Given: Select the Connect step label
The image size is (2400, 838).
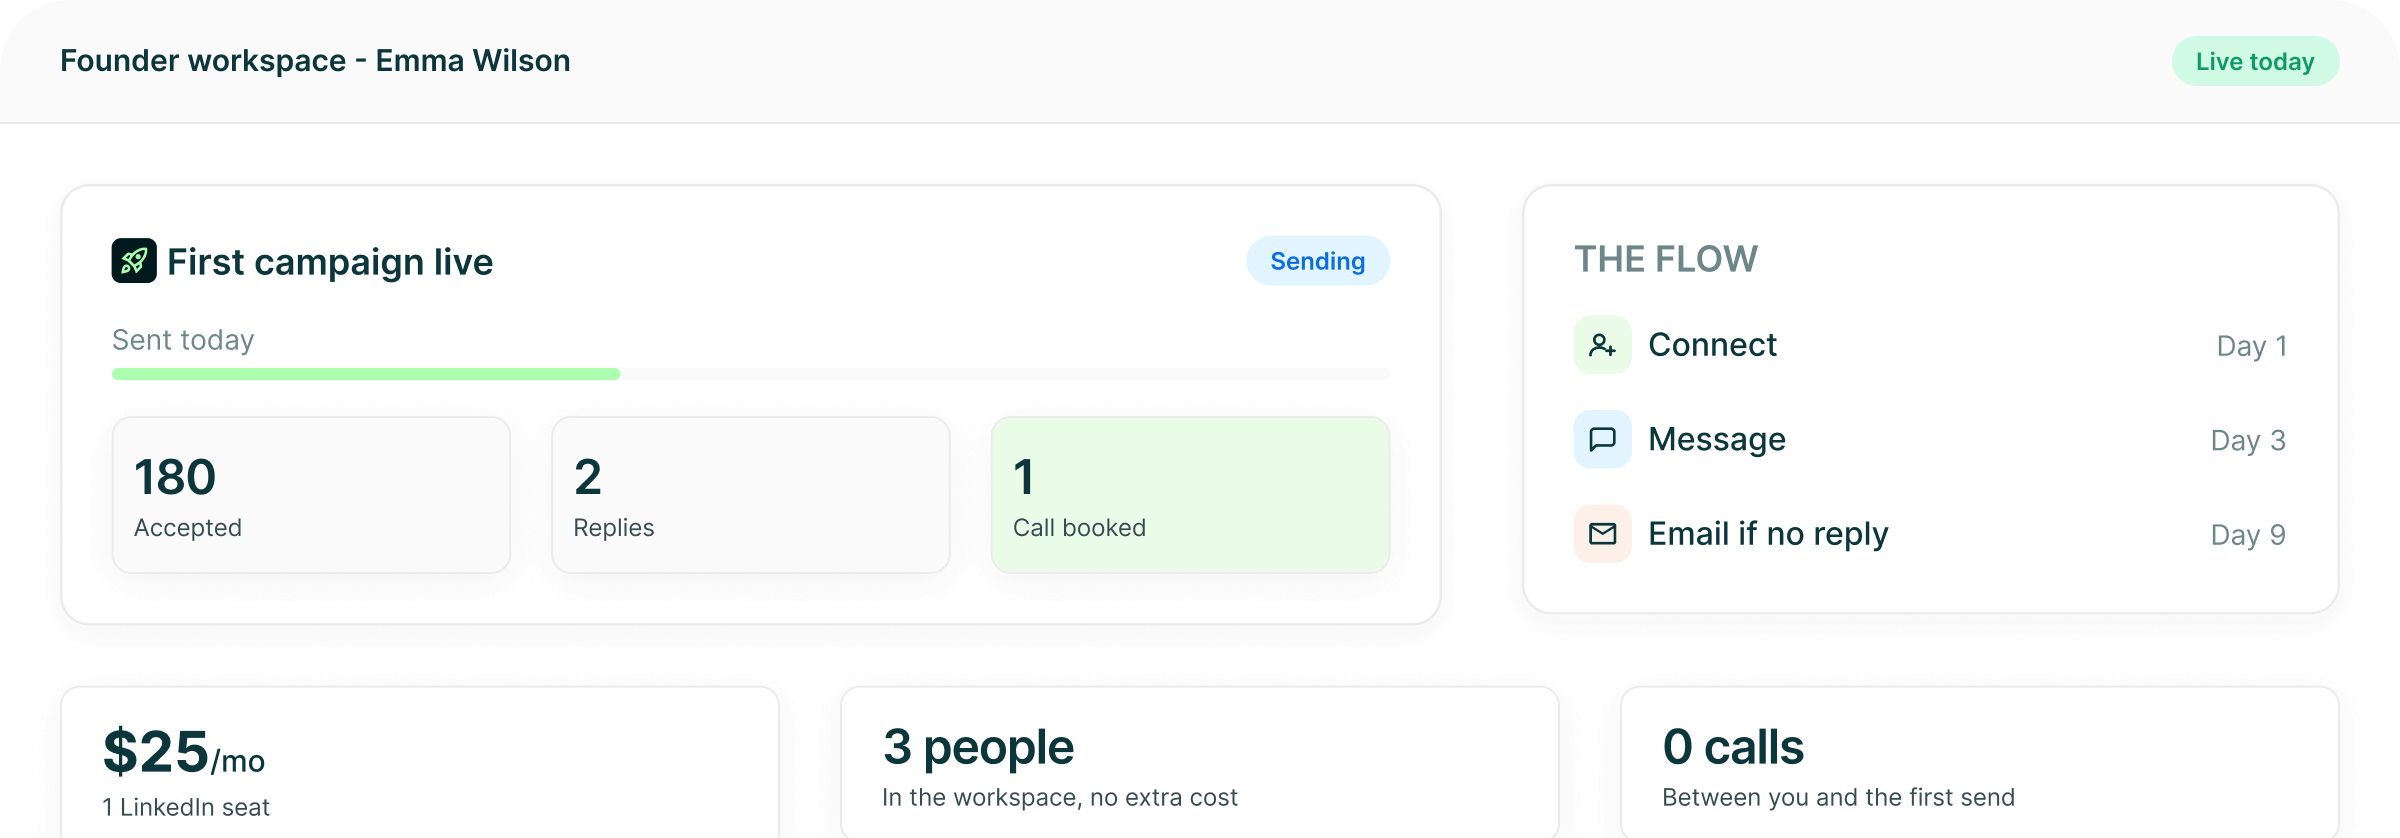Looking at the screenshot, I should point(1712,345).
